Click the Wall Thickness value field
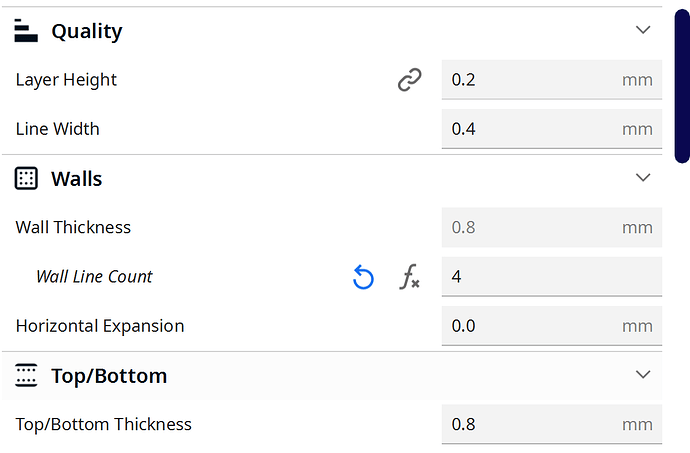This screenshot has height=453, width=690. (x=552, y=228)
